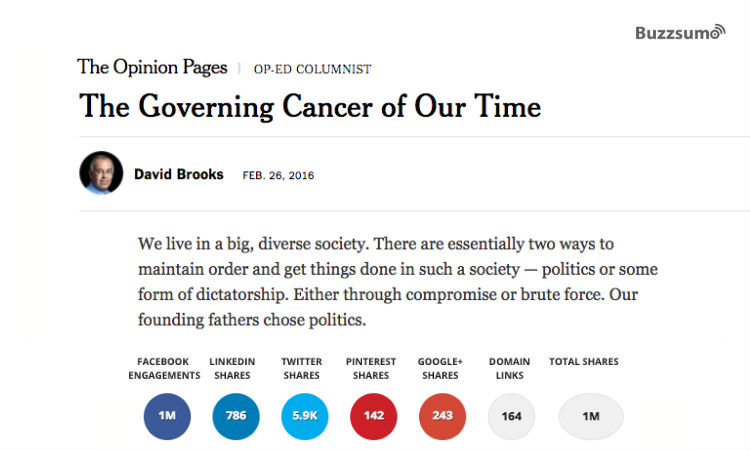Click the Domain Links column label
This screenshot has height=450, width=750.
[x=510, y=368]
